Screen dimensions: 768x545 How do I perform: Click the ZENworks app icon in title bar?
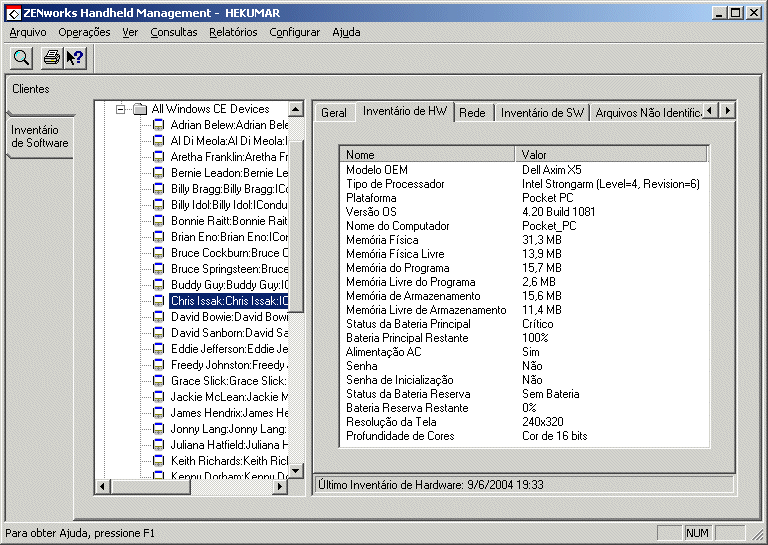coord(14,13)
